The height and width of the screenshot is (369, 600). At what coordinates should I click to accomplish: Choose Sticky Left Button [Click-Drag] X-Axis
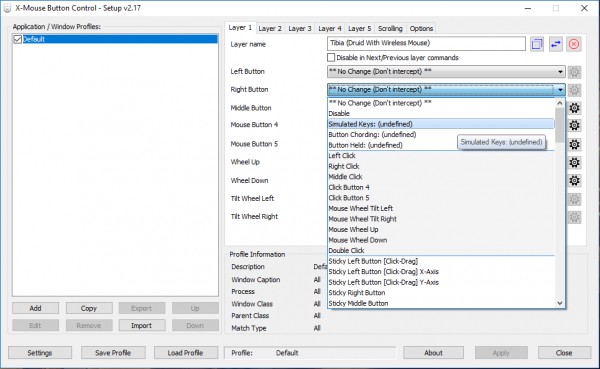441,272
